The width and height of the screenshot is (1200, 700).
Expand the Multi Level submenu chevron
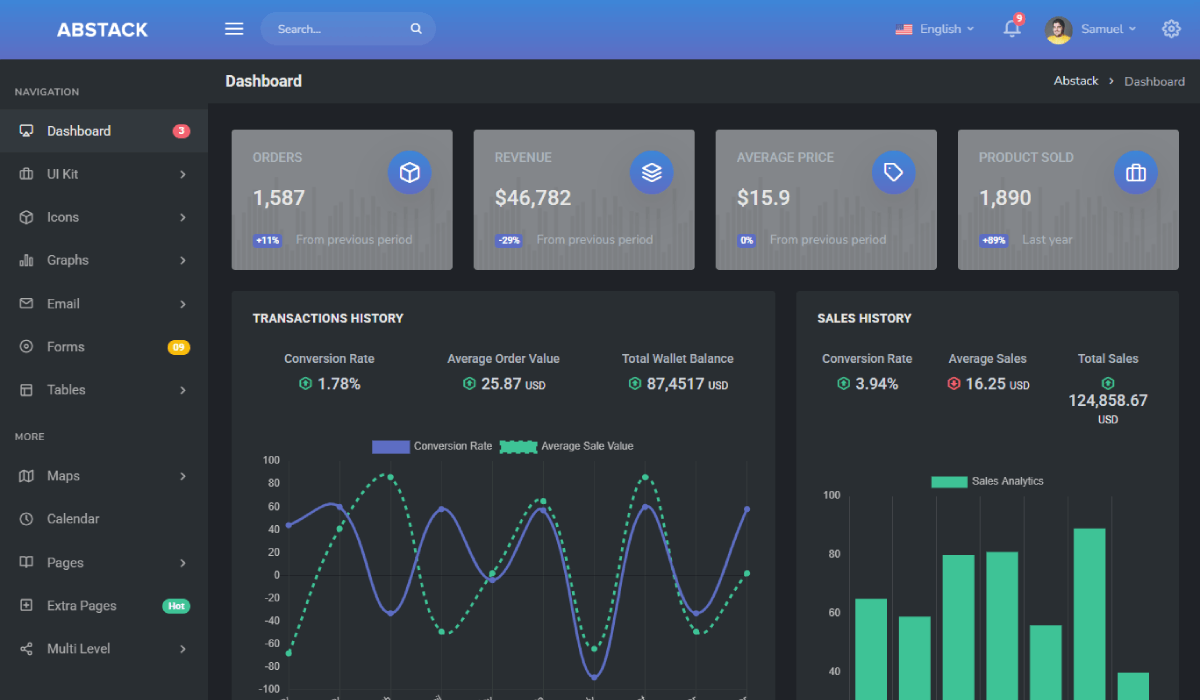click(x=183, y=649)
